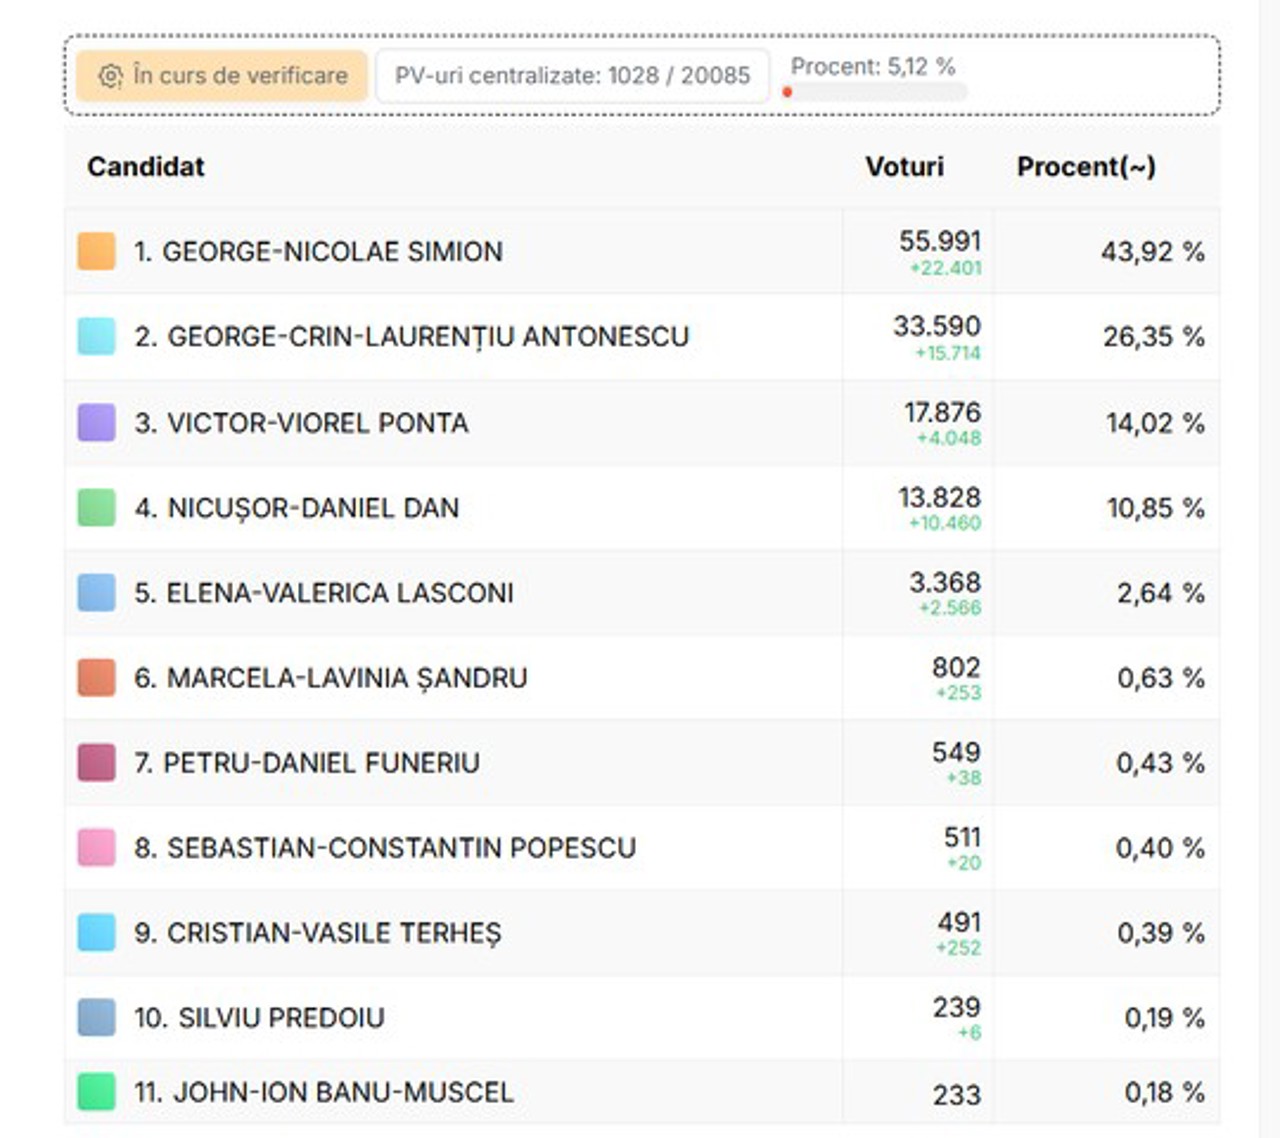Image resolution: width=1280 pixels, height=1138 pixels.
Task: Click the cyan swatch for Crin Antonescu
Action: point(96,336)
